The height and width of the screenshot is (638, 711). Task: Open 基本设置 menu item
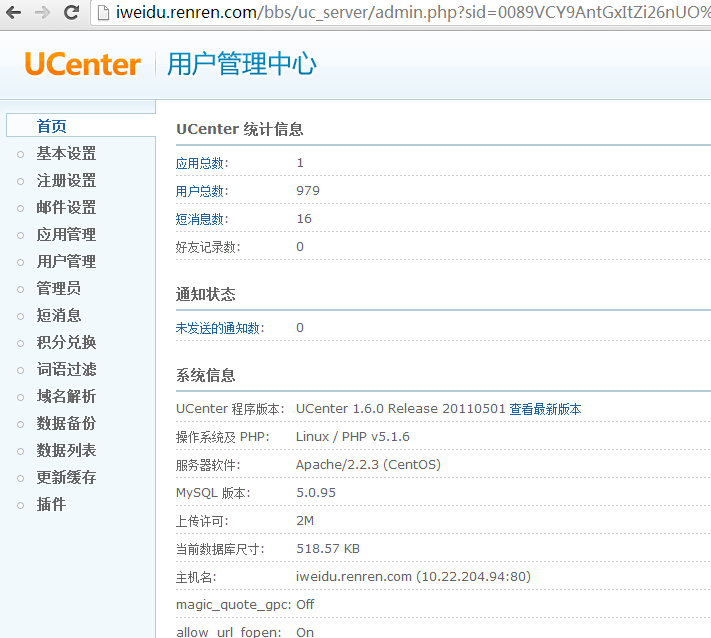[x=66, y=153]
